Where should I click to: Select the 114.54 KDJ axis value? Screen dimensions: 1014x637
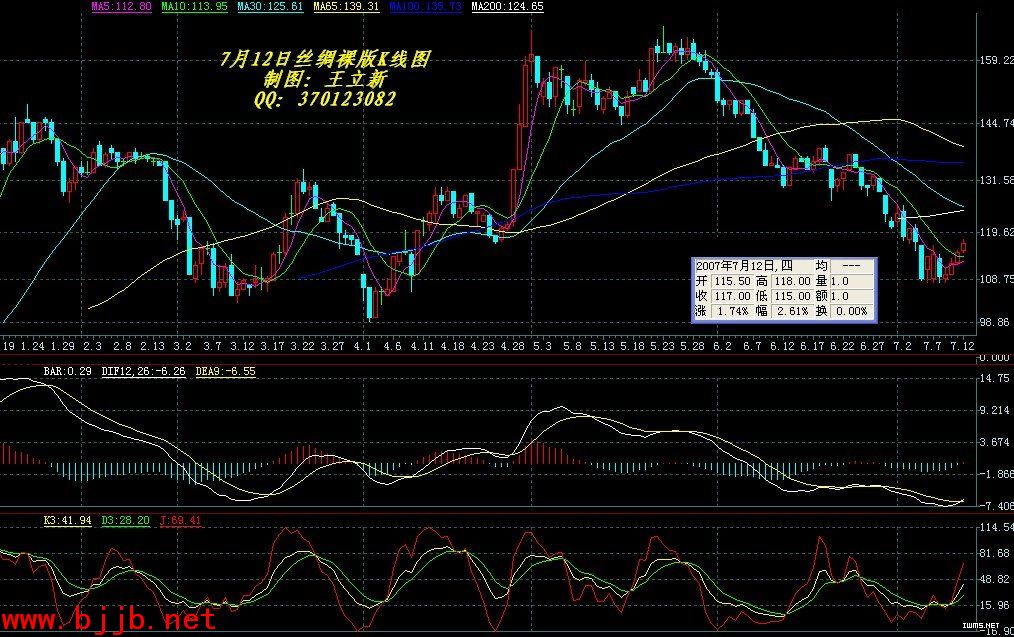997,528
